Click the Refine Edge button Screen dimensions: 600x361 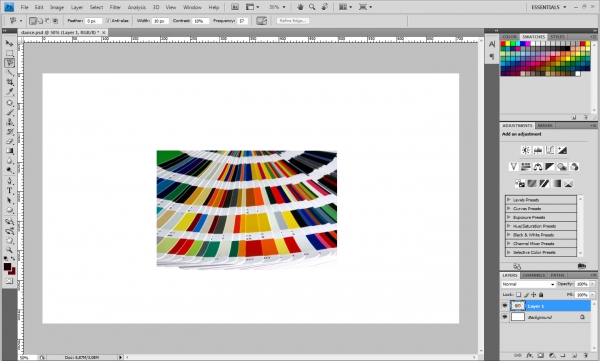pos(293,21)
